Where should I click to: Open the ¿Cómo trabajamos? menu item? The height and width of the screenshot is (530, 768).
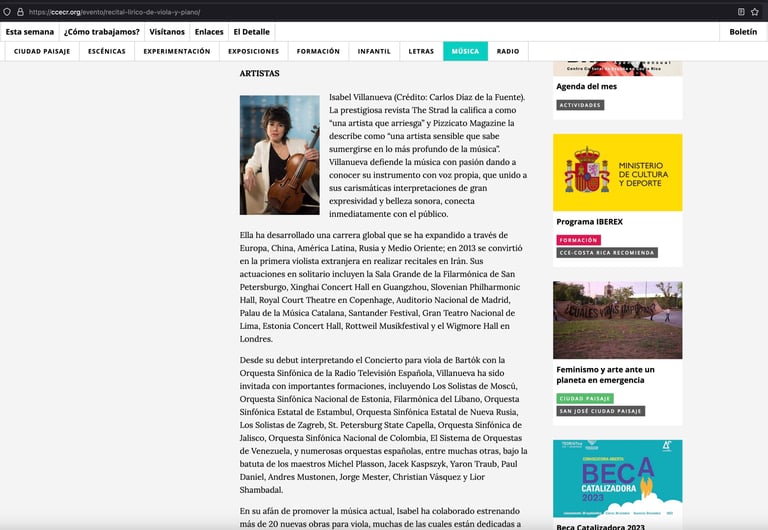[102, 32]
